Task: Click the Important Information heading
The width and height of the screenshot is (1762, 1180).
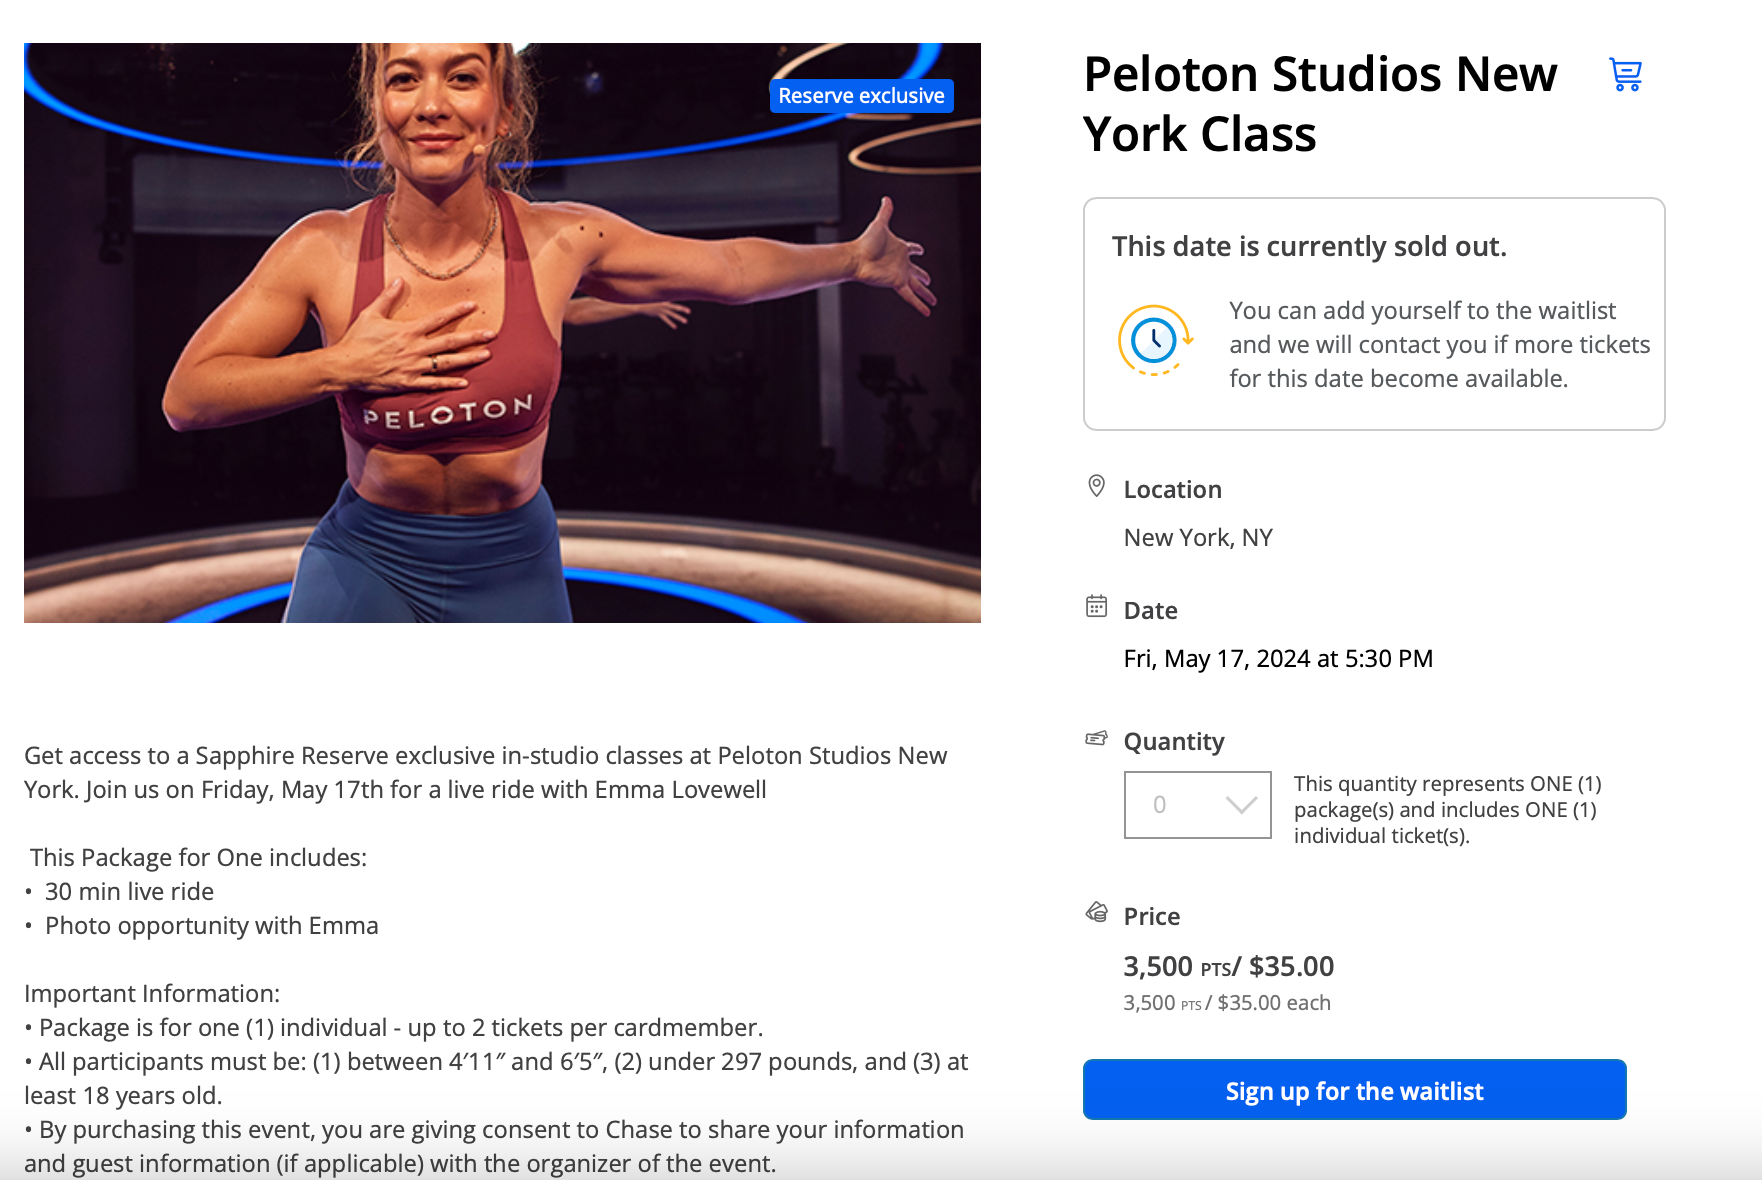Action: pos(152,994)
